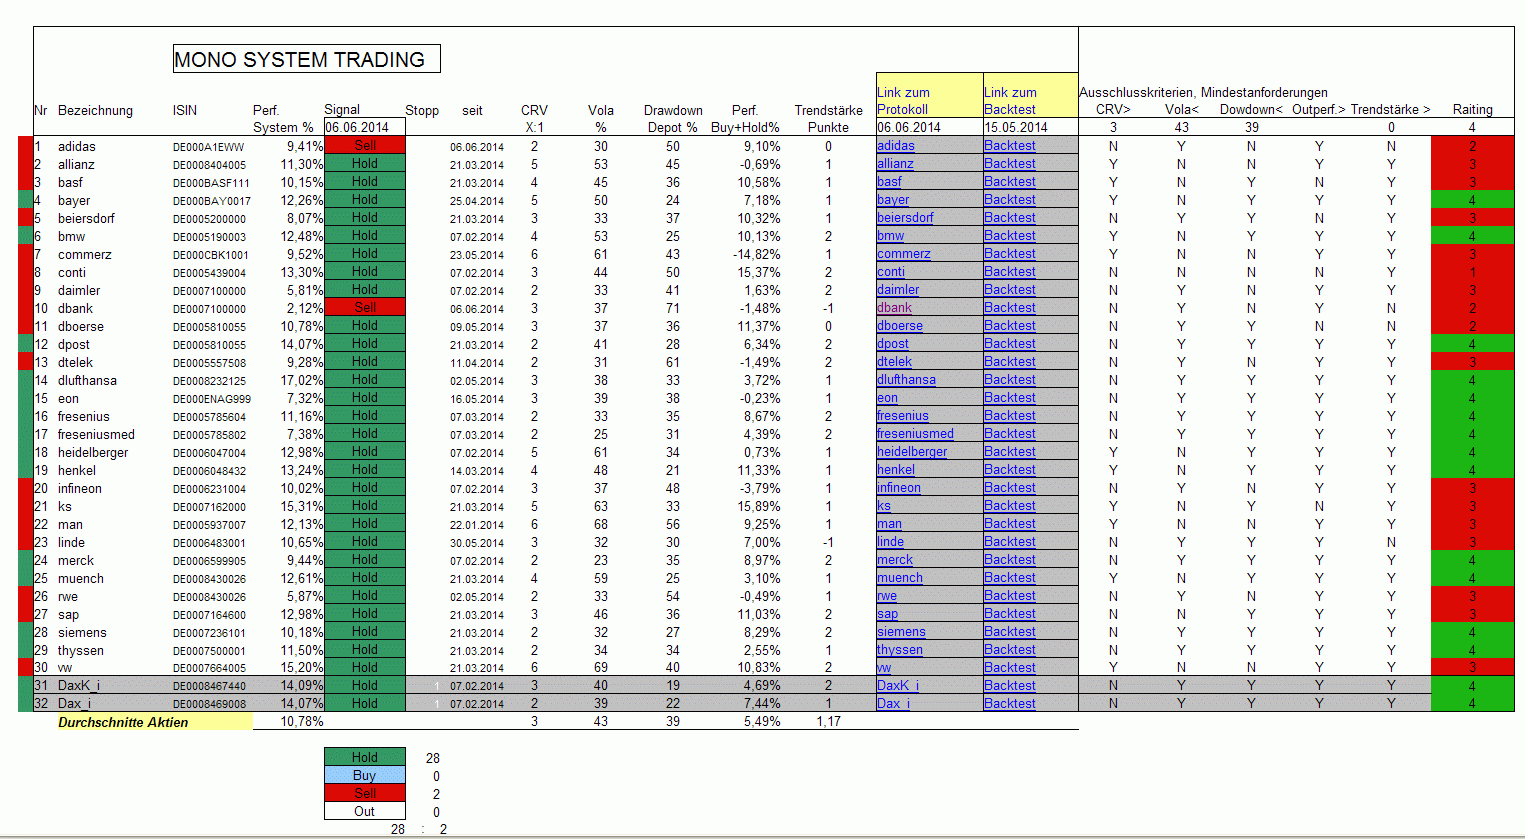Open the dlufthansa protocol link
Screen dimensions: 1525x839
(x=906, y=380)
